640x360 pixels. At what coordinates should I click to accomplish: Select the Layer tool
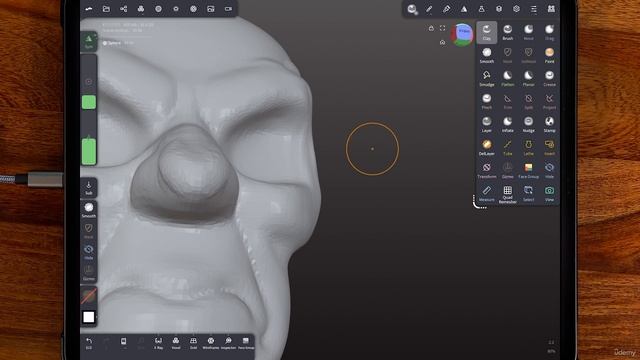pos(487,124)
